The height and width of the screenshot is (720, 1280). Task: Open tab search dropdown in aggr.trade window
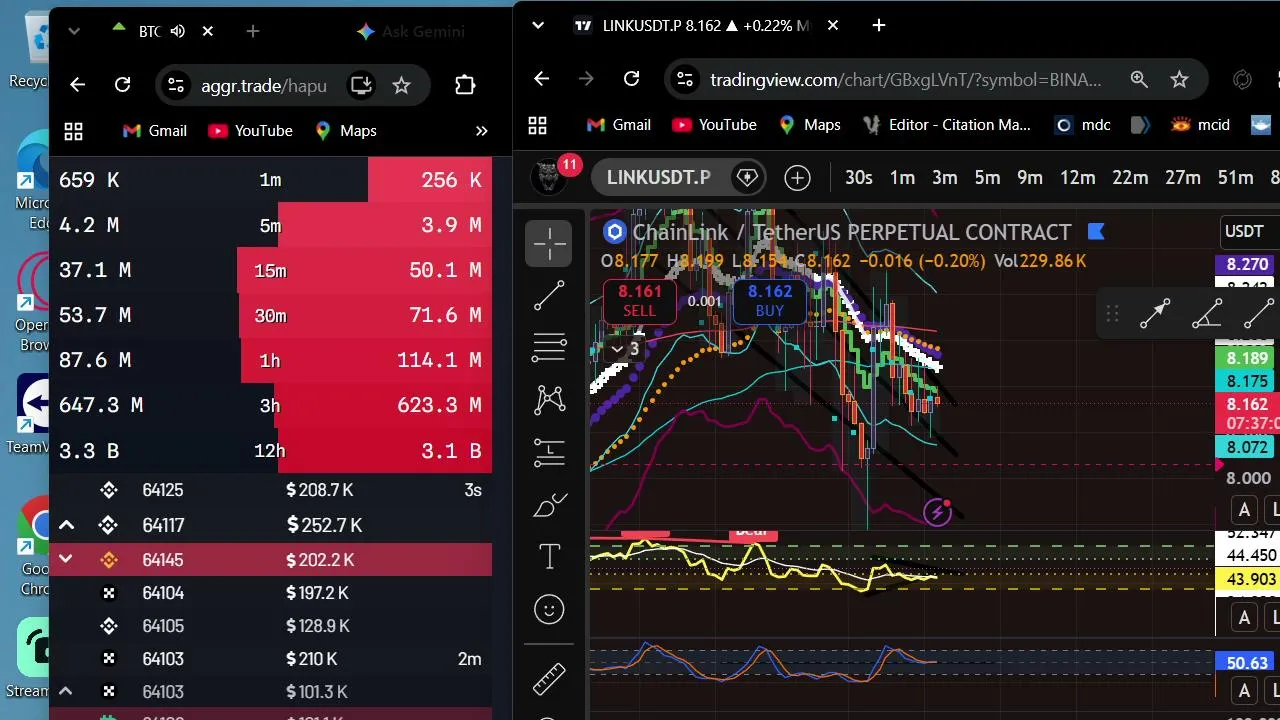click(74, 31)
